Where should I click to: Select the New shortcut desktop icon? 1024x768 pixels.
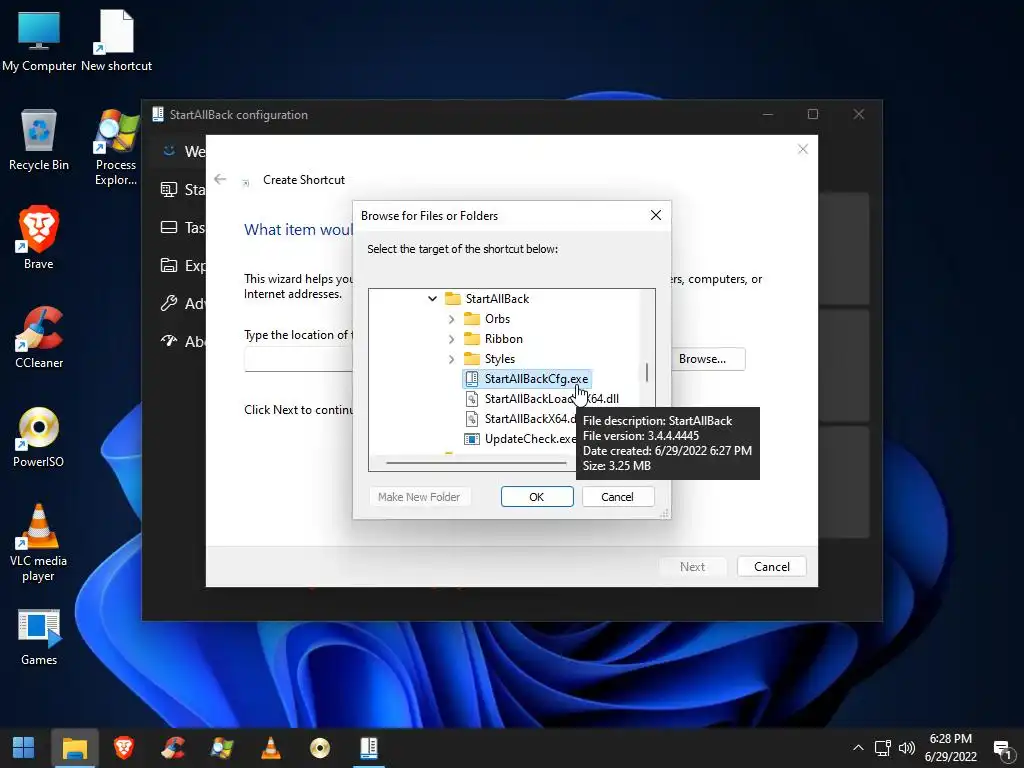pyautogui.click(x=116, y=40)
